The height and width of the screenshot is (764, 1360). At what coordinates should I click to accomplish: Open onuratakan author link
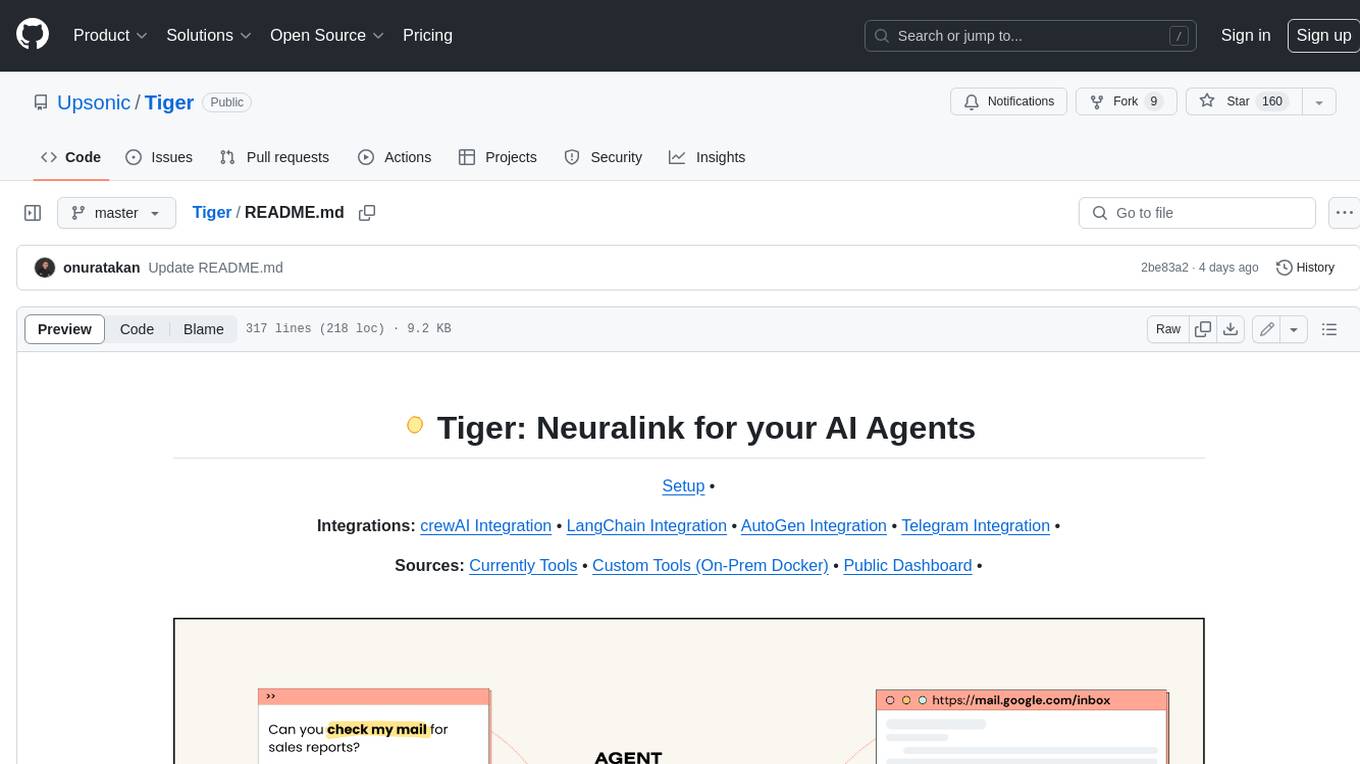101,268
